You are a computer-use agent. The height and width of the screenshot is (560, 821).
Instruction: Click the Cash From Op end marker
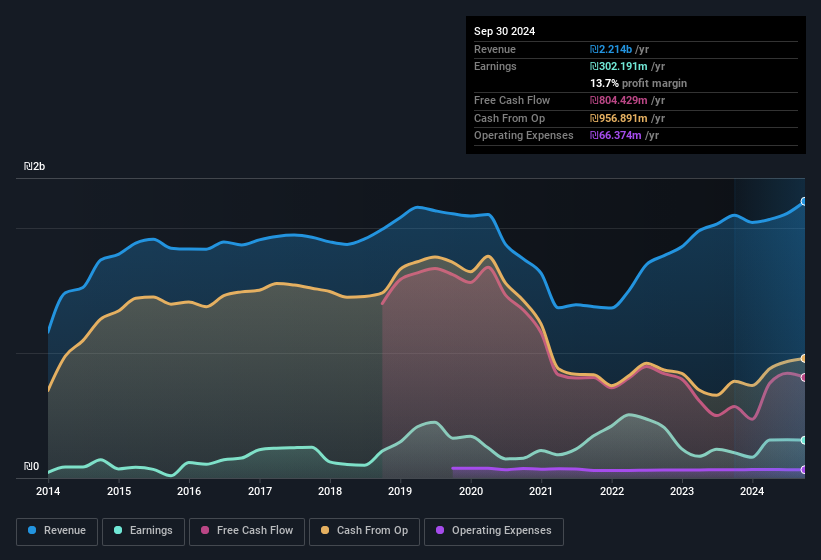(x=804, y=359)
